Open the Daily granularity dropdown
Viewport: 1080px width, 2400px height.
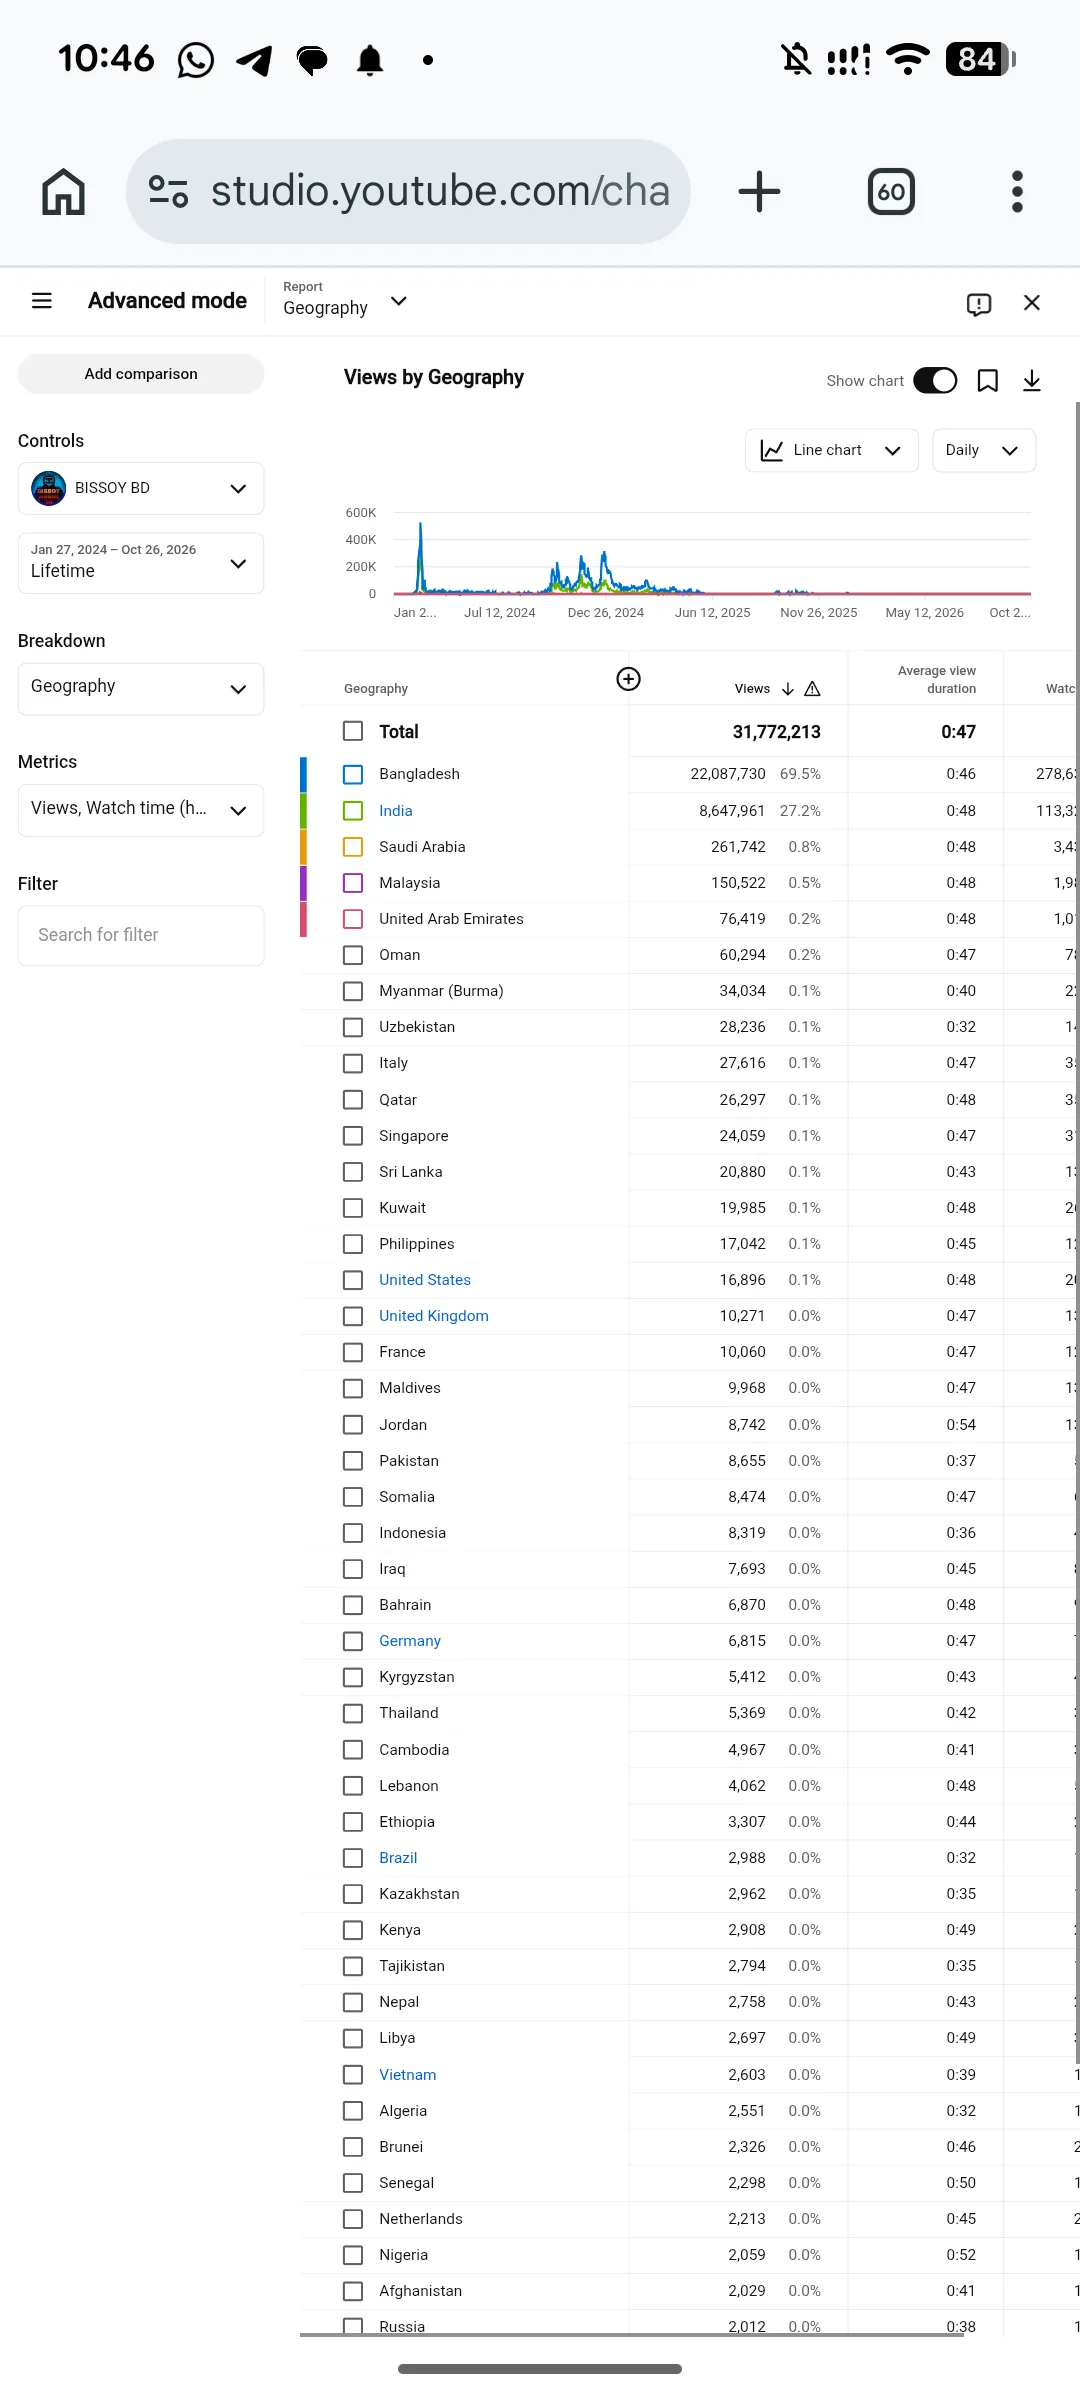[x=984, y=450]
